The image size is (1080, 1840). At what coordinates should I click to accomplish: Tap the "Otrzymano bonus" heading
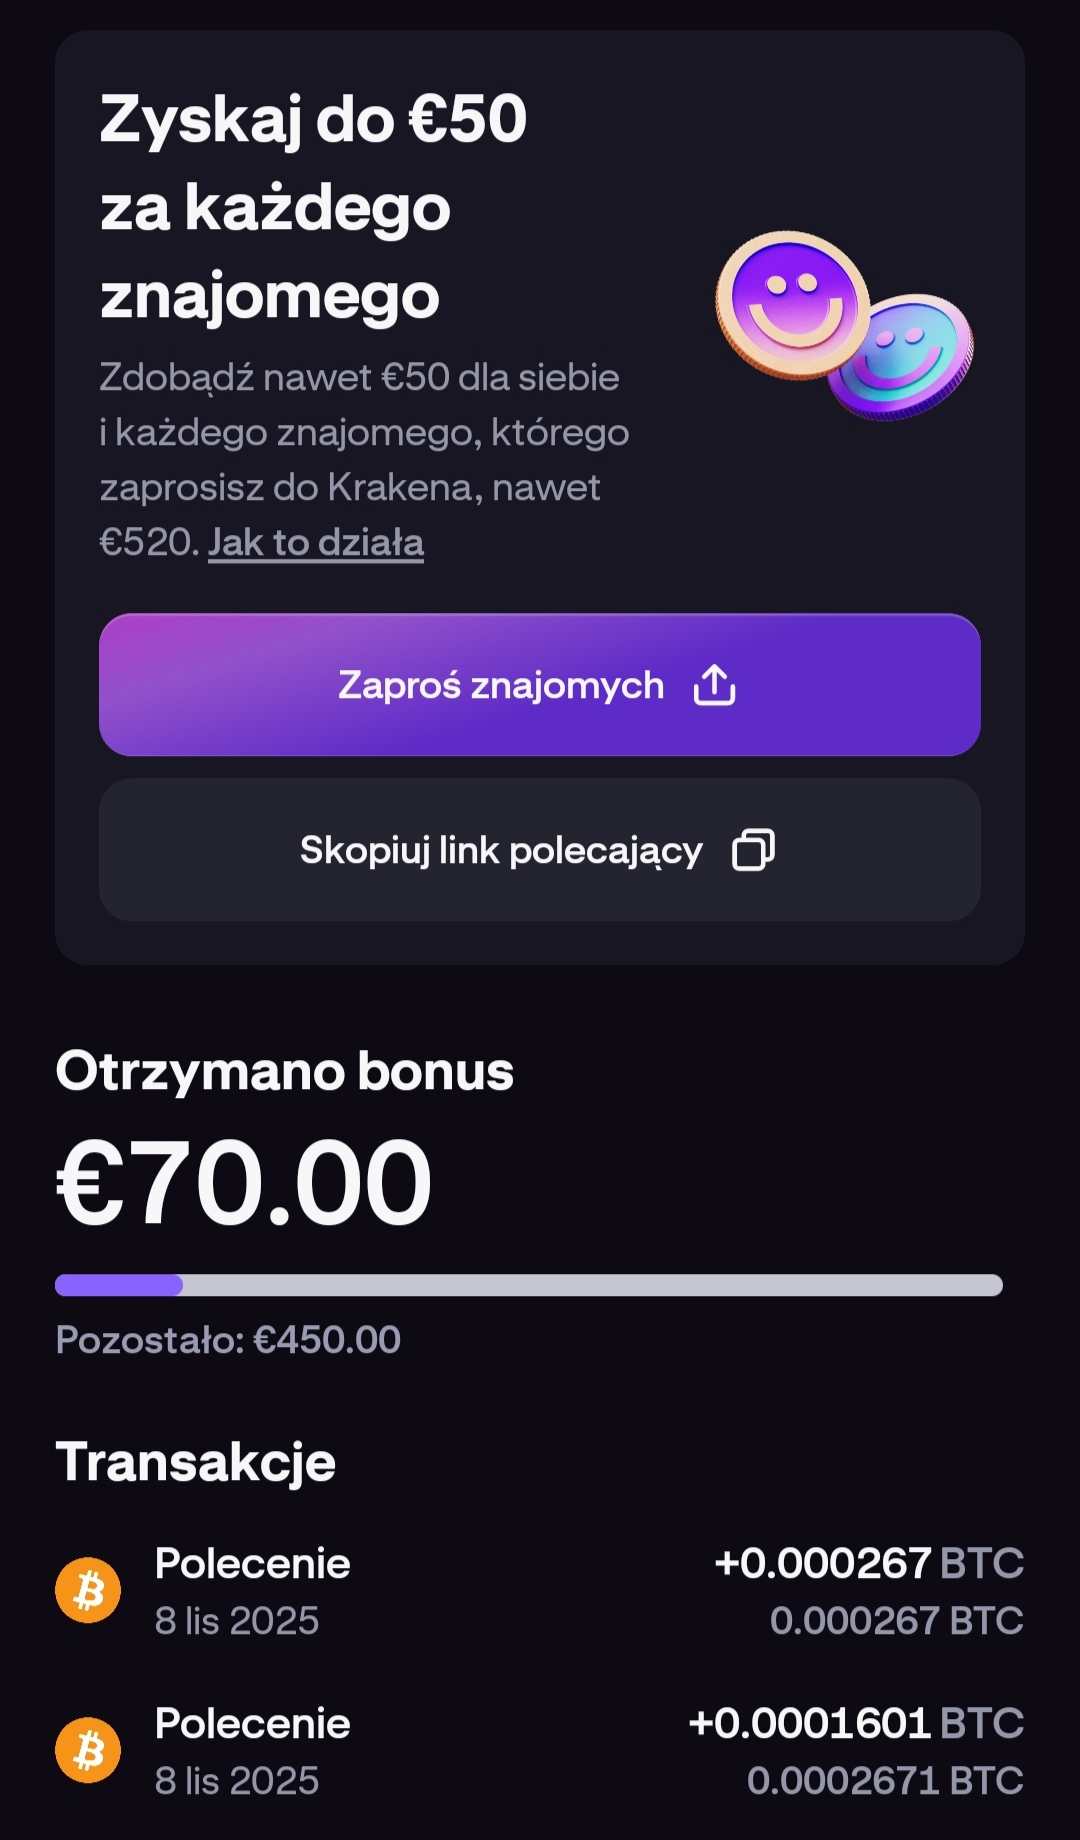pyautogui.click(x=284, y=1072)
